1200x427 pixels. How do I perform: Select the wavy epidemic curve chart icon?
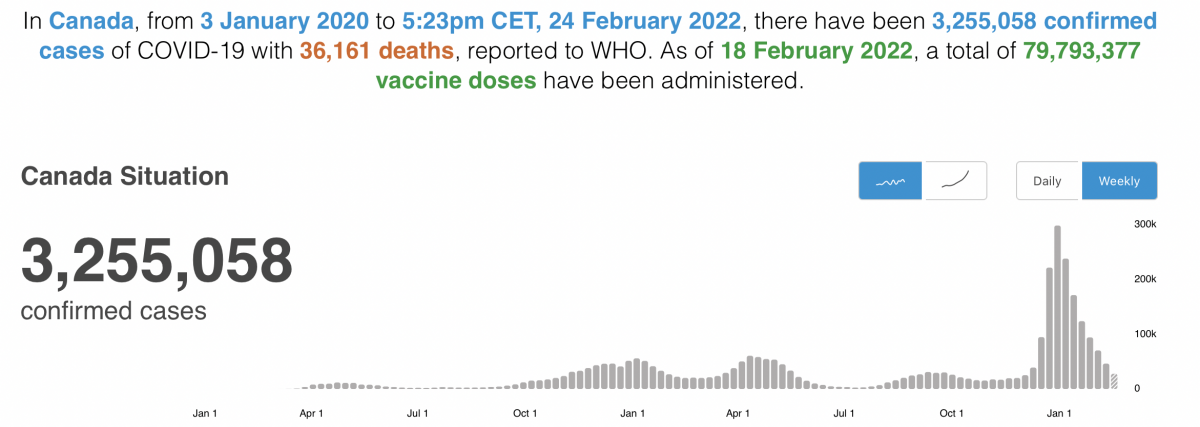click(891, 182)
